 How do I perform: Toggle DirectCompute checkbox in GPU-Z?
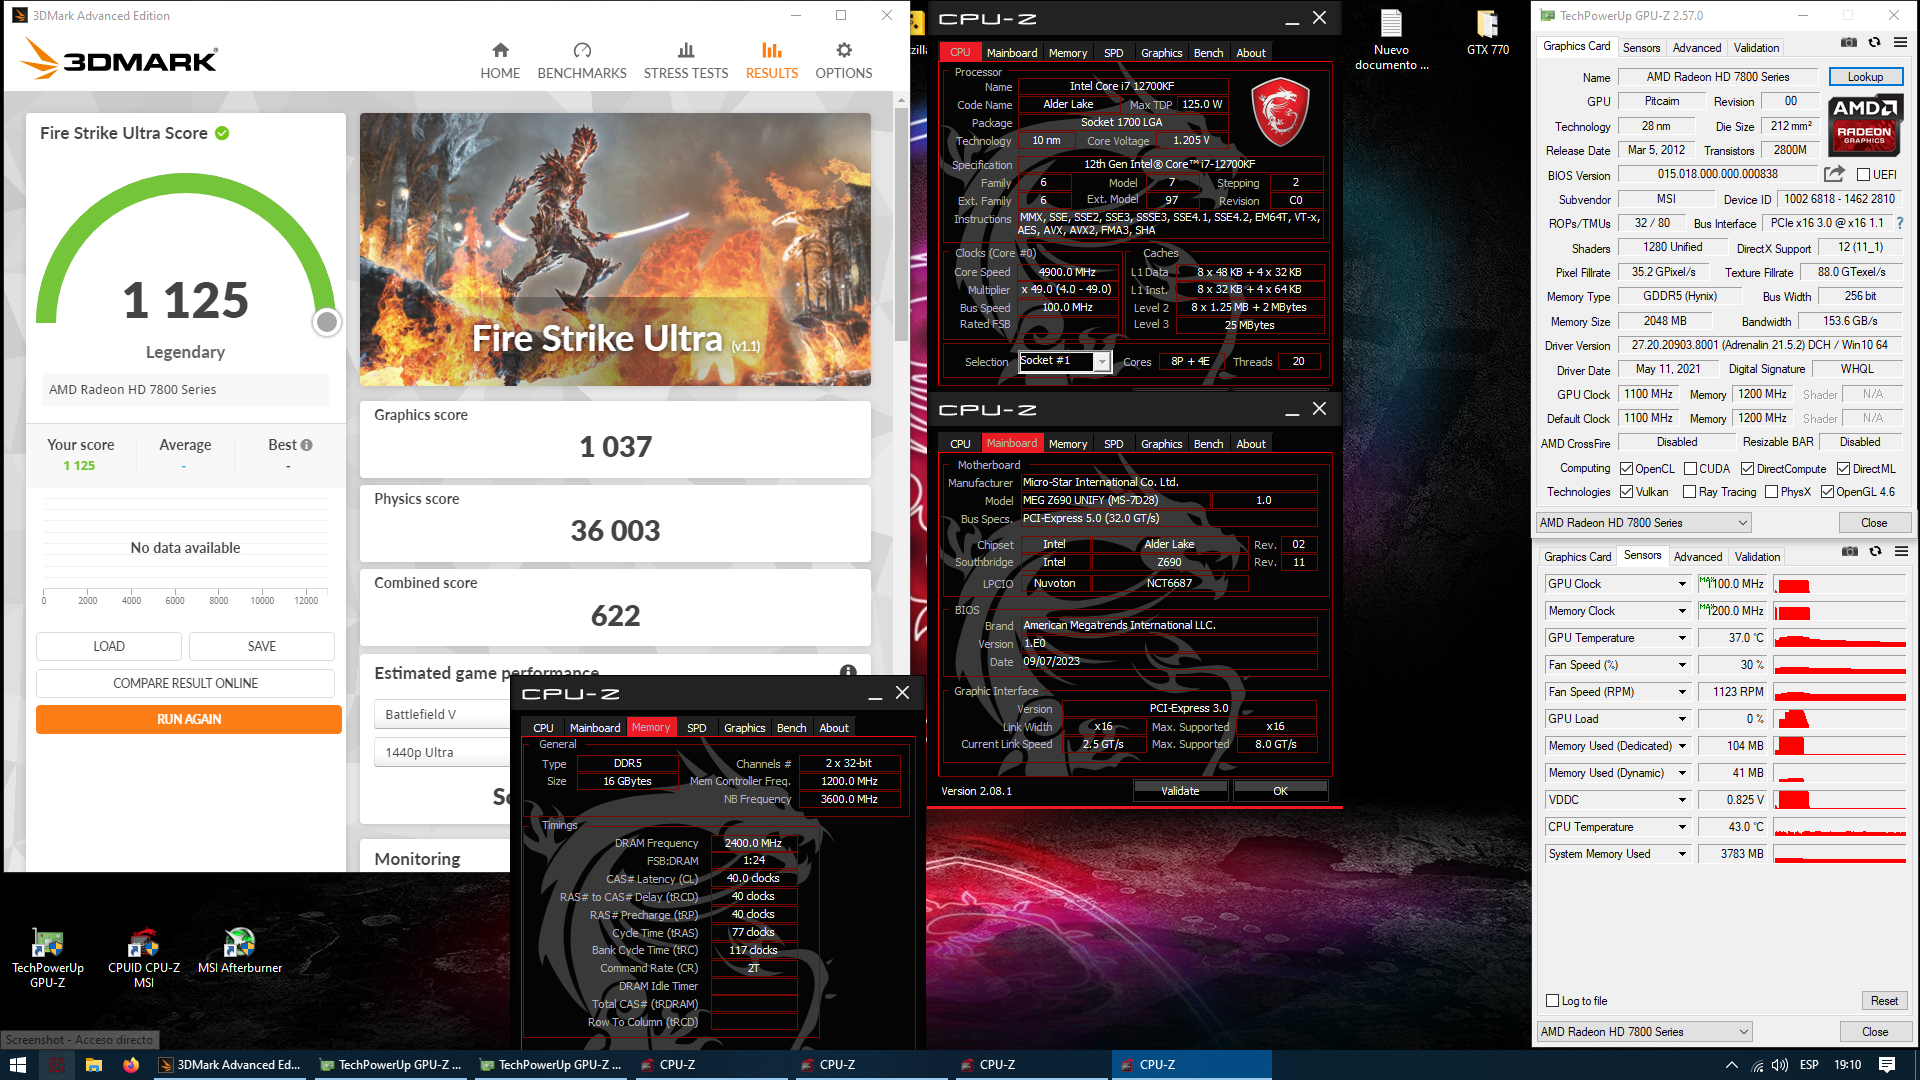tap(1747, 469)
